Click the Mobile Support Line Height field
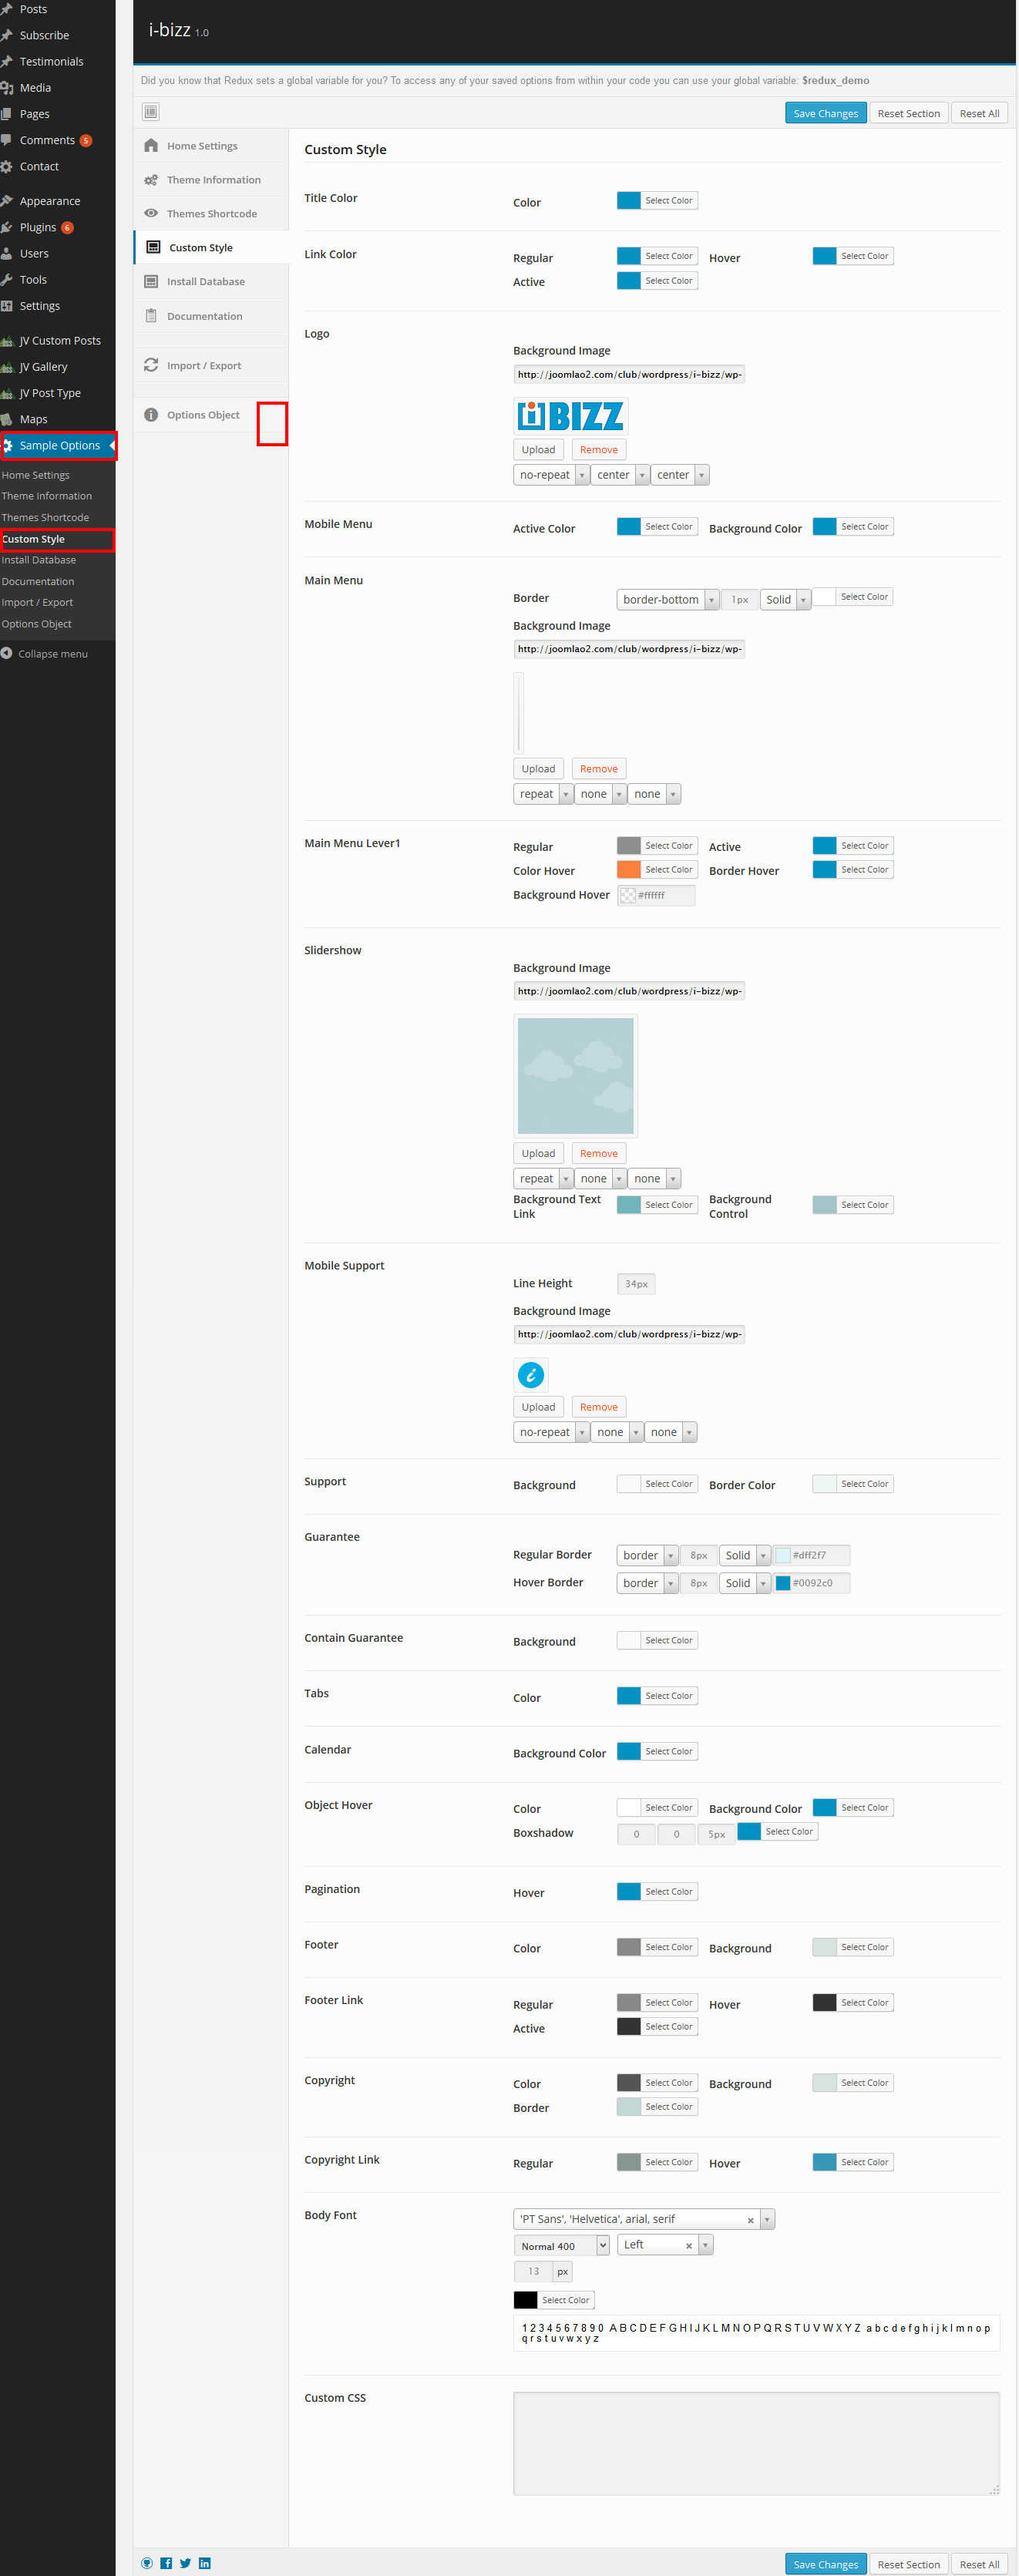 click(x=636, y=1283)
